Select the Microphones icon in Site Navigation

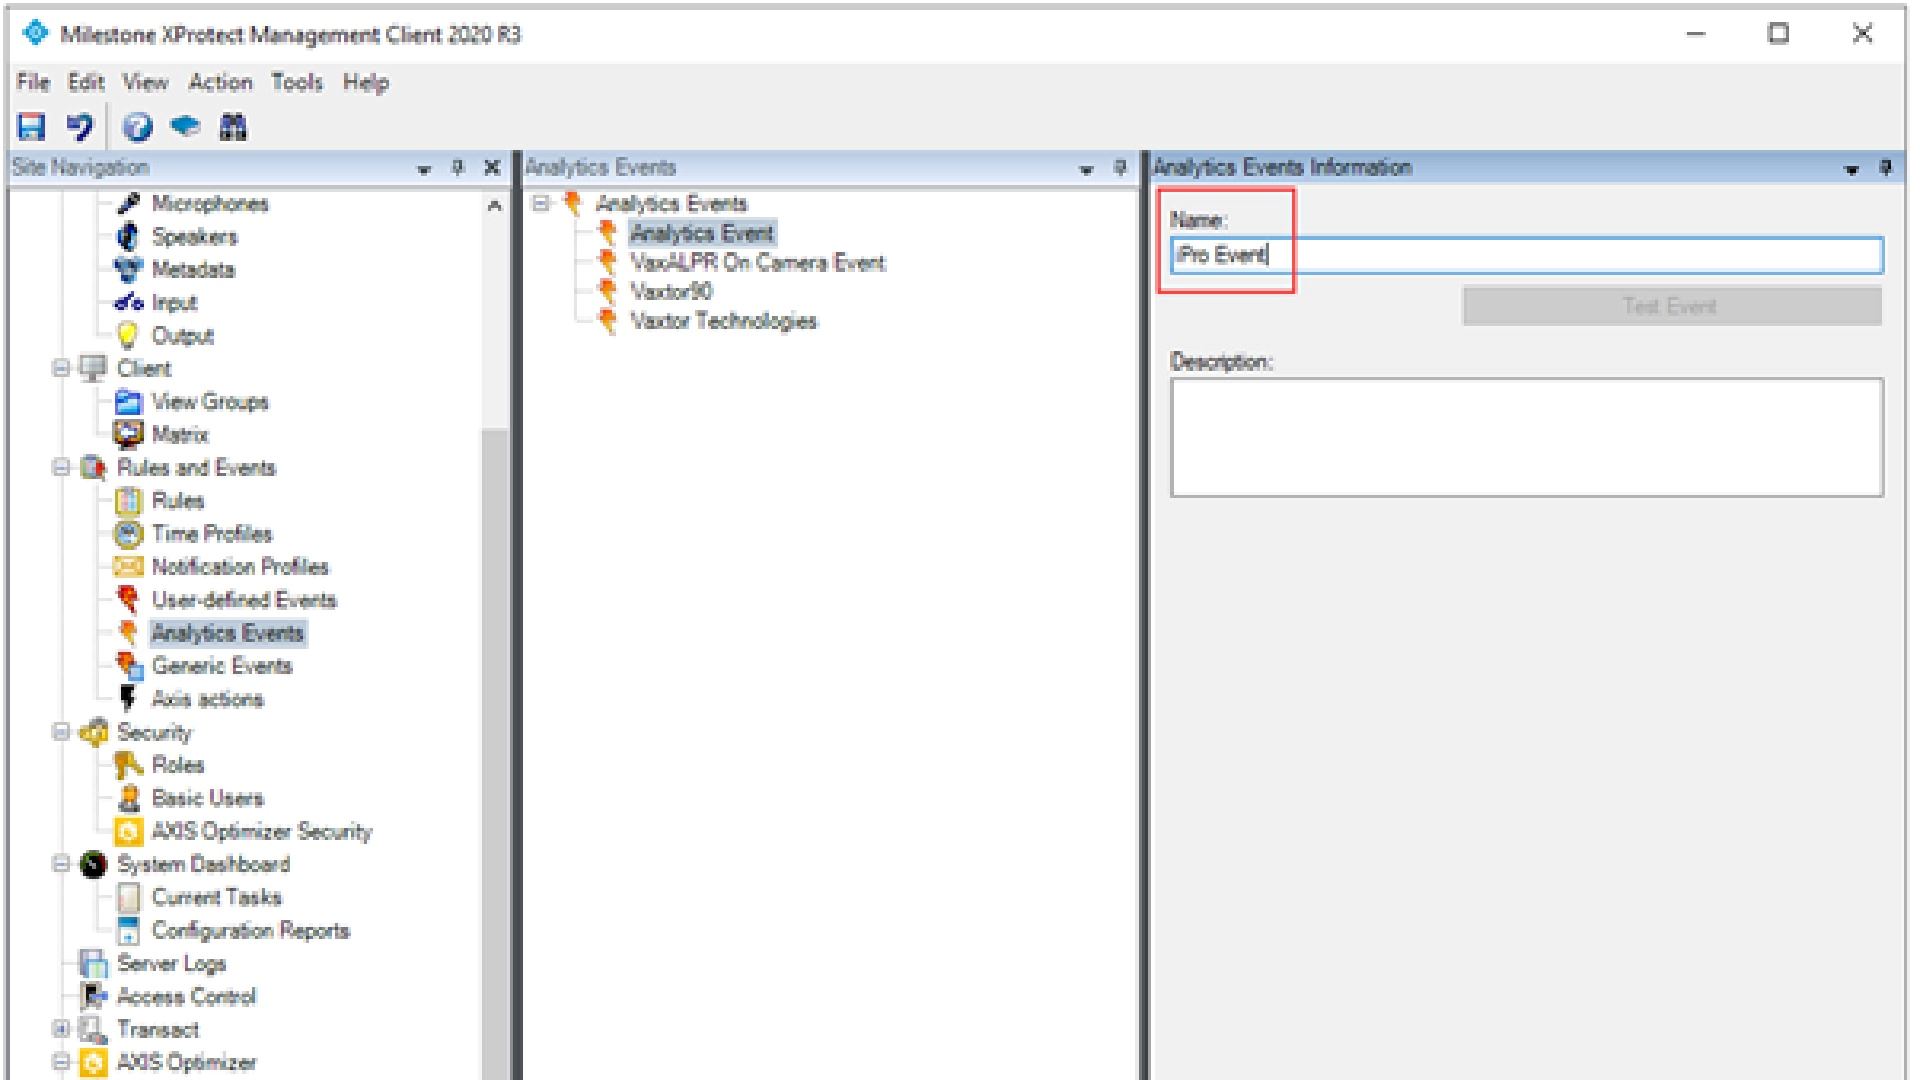pyautogui.click(x=128, y=203)
